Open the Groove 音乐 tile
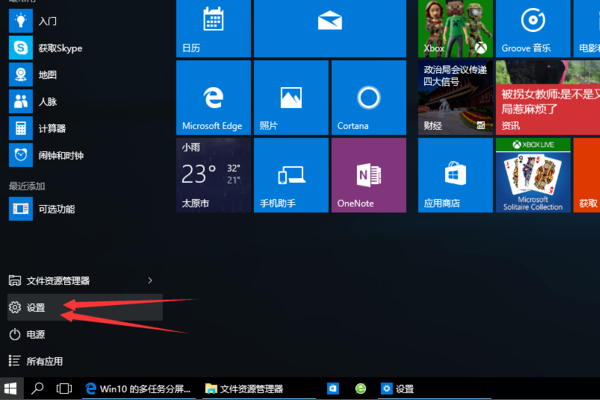Image resolution: width=600 pixels, height=400 pixels. (x=533, y=28)
